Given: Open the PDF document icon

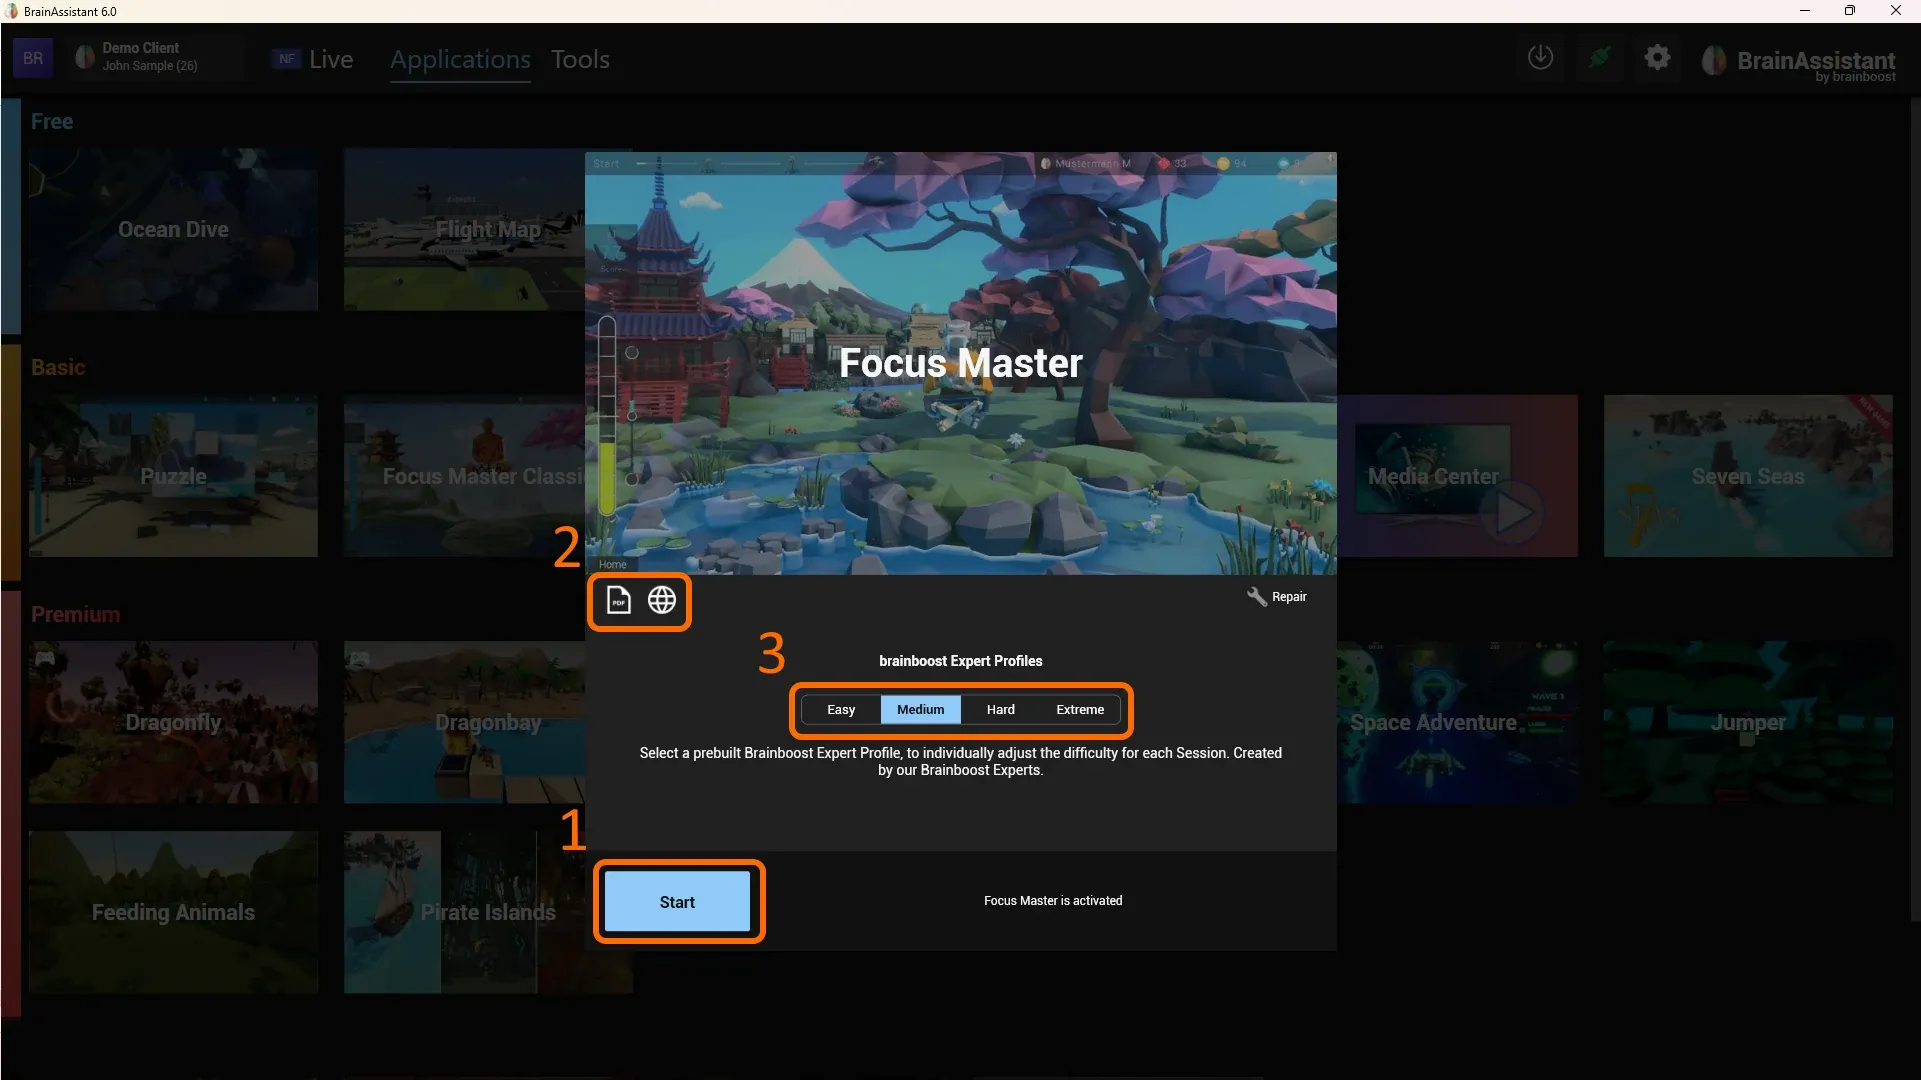Looking at the screenshot, I should pyautogui.click(x=619, y=600).
